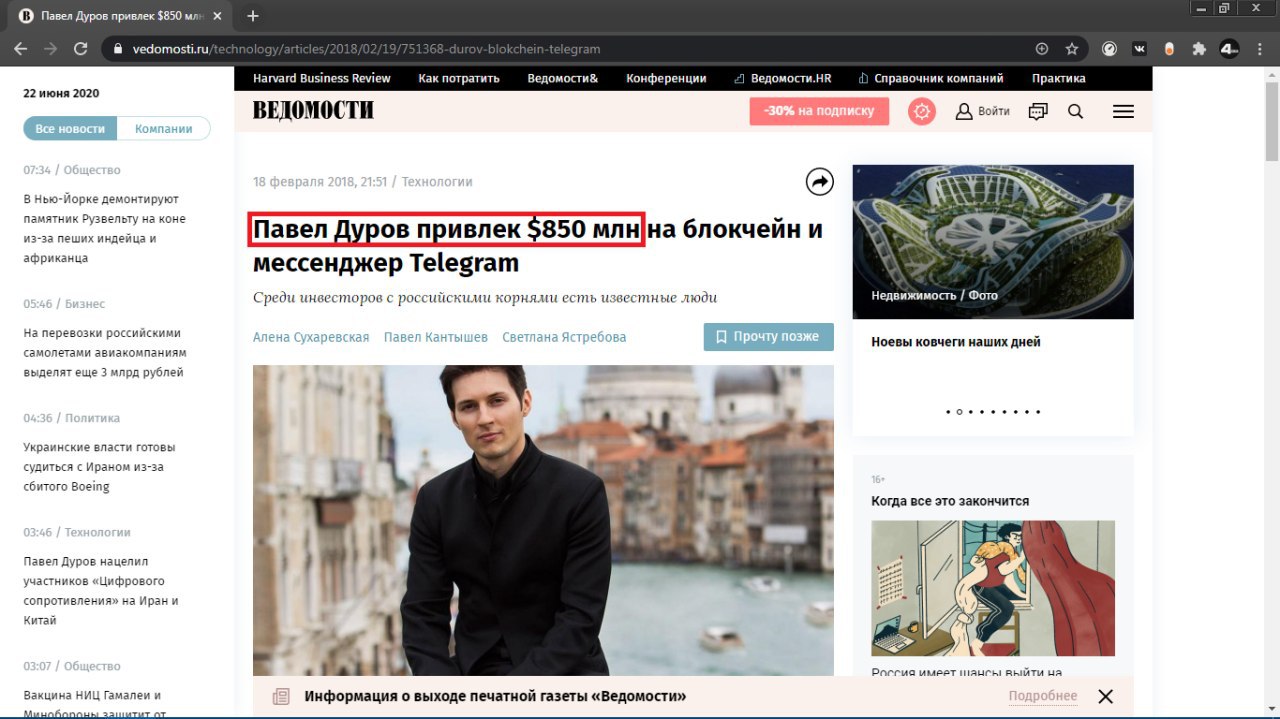Open news about Рузвельт monument in New York
This screenshot has width=1280, height=719.
point(105,228)
